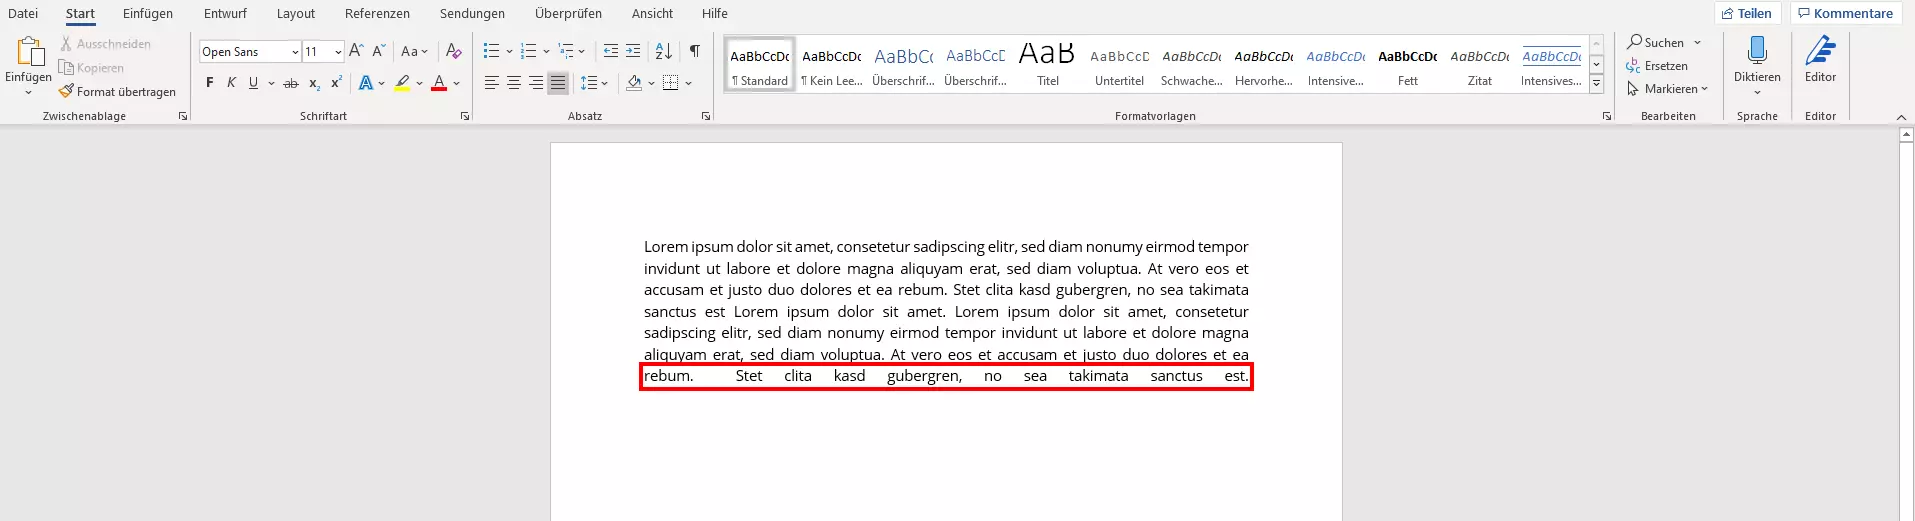Click Teilen share button
Viewport: 1915px width, 521px height.
coord(1747,13)
